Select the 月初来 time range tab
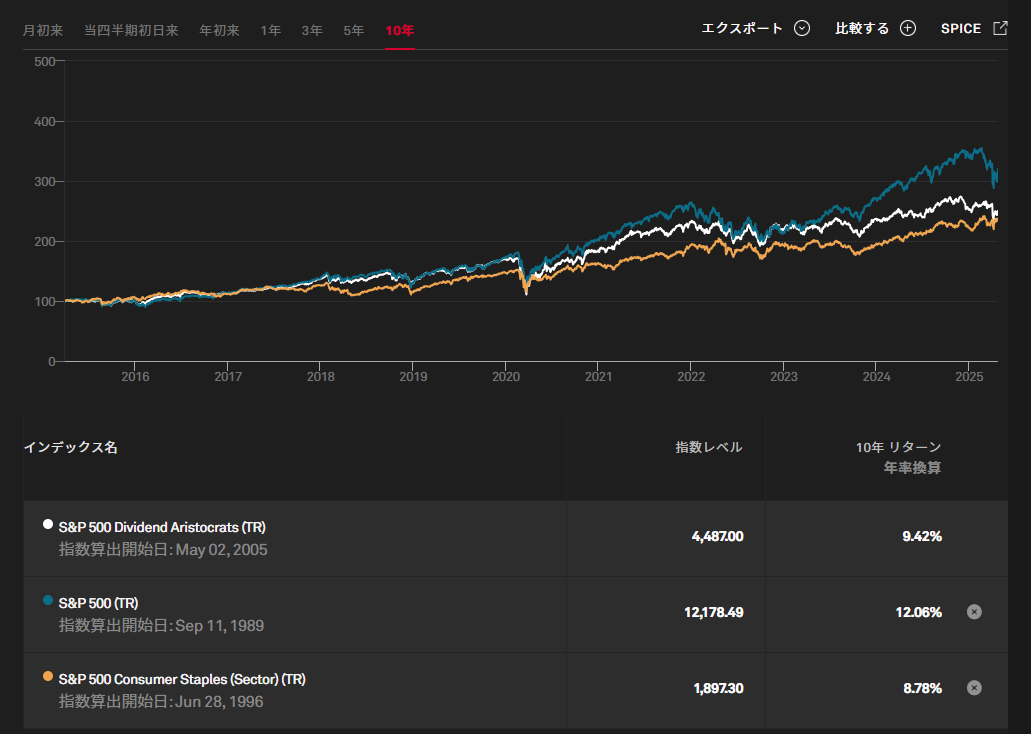Screen dimensions: 1031x734 (43, 30)
